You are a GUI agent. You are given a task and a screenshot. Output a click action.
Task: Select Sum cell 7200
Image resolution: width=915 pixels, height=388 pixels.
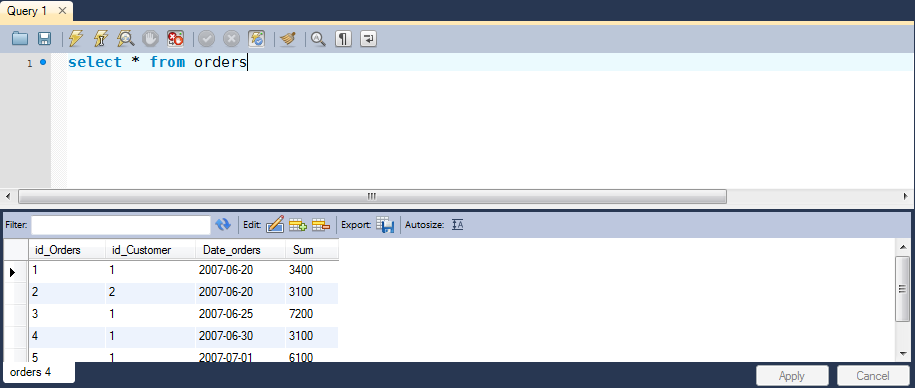(x=312, y=314)
